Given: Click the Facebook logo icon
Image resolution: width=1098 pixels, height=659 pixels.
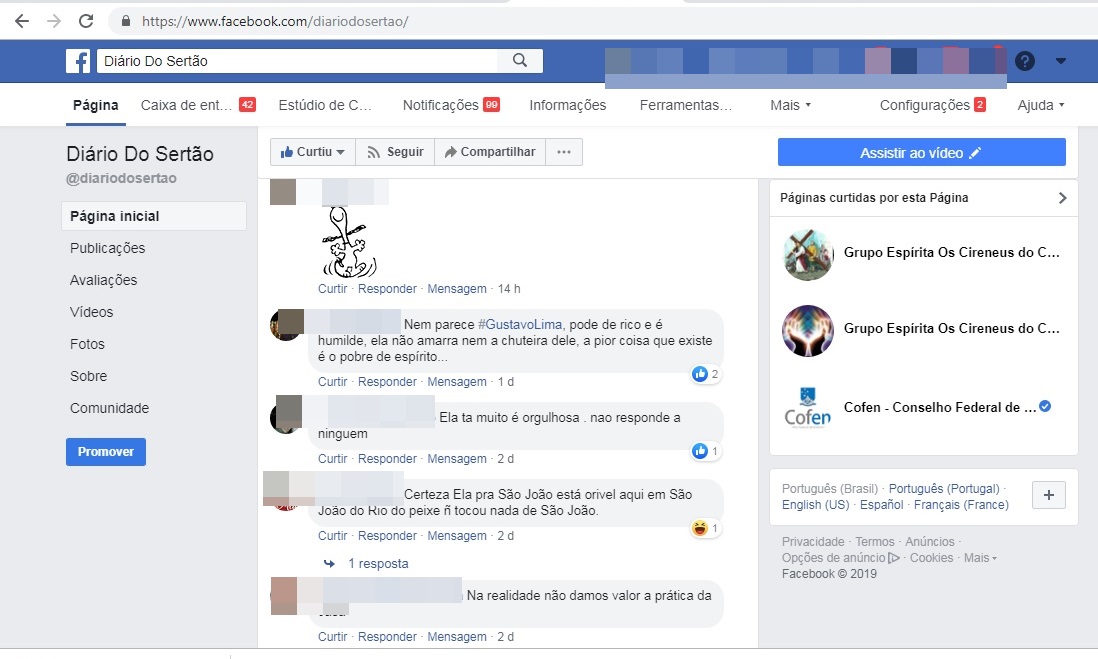Looking at the screenshot, I should [78, 61].
